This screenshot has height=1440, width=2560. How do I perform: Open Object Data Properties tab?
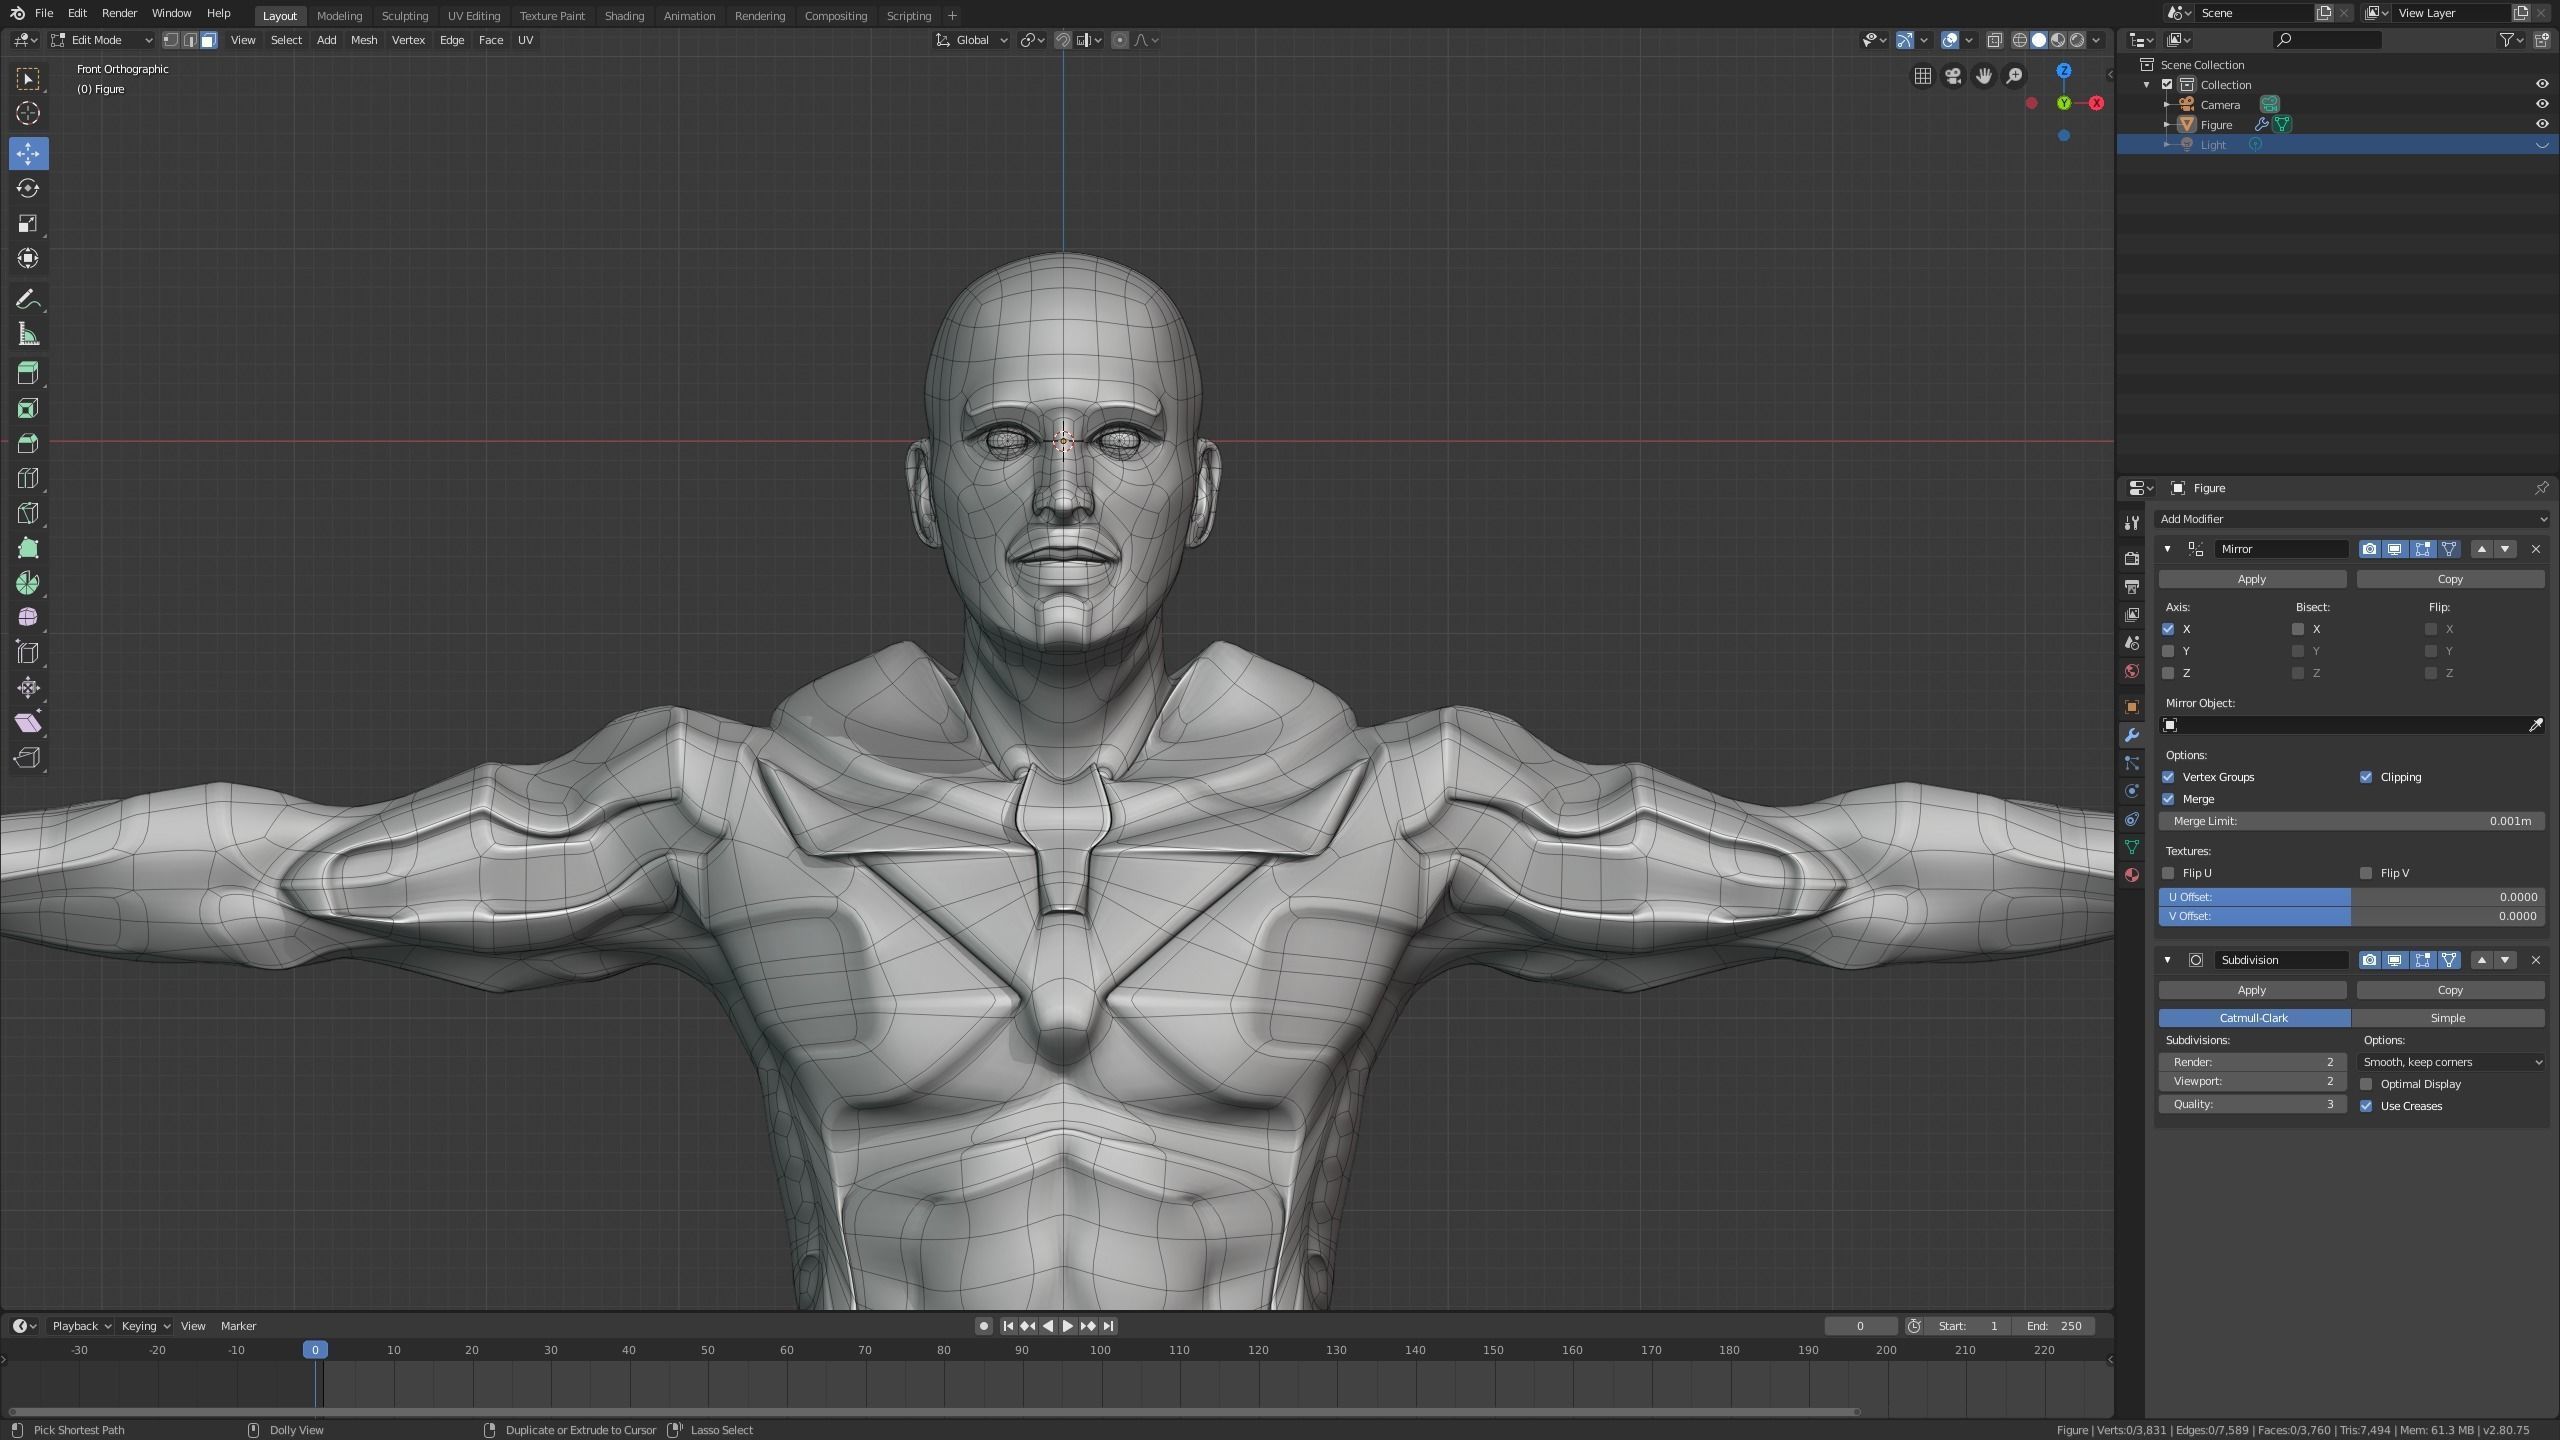[2132, 847]
